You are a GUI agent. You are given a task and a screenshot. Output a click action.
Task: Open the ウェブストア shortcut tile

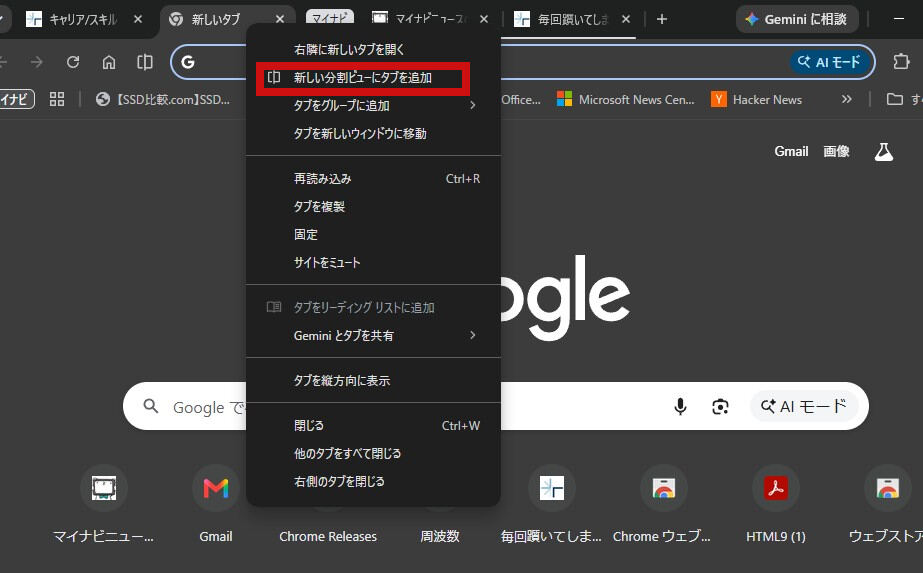pos(886,502)
